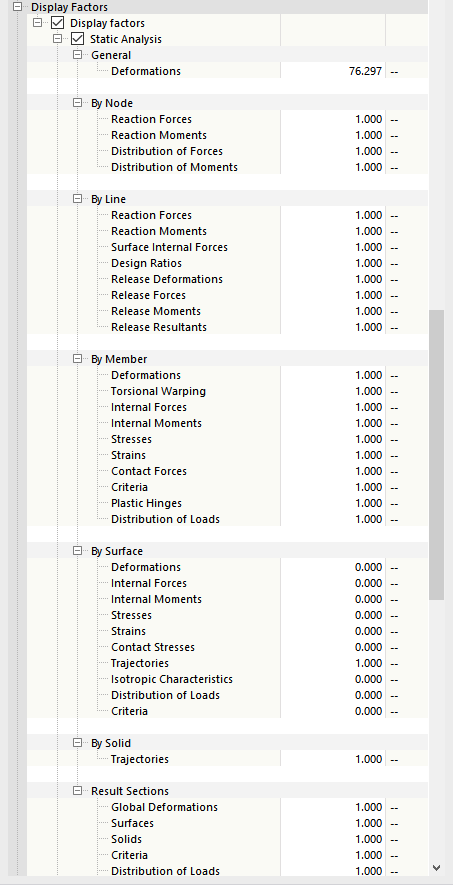Collapse the General group
Screen dimensions: 453x885
[x=77, y=55]
